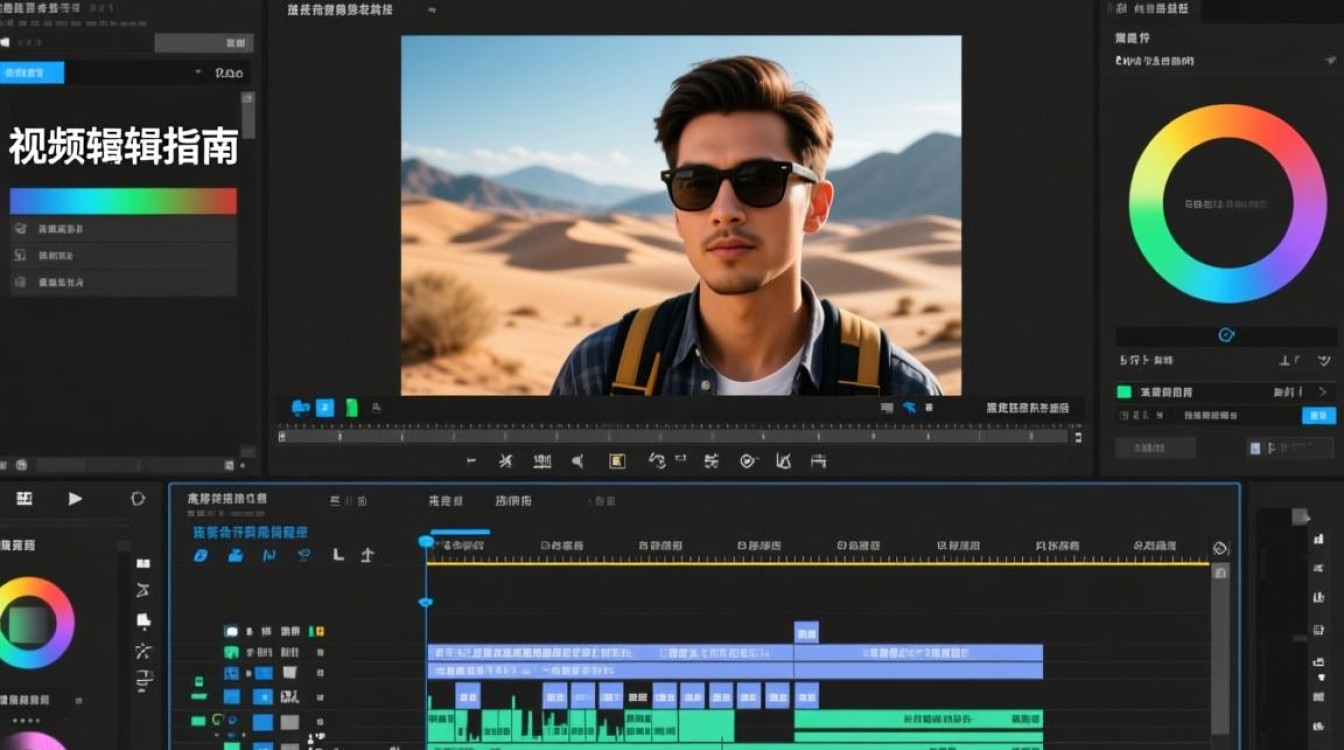
Task: Click the small blue button in the right panel
Action: click(x=1319, y=415)
